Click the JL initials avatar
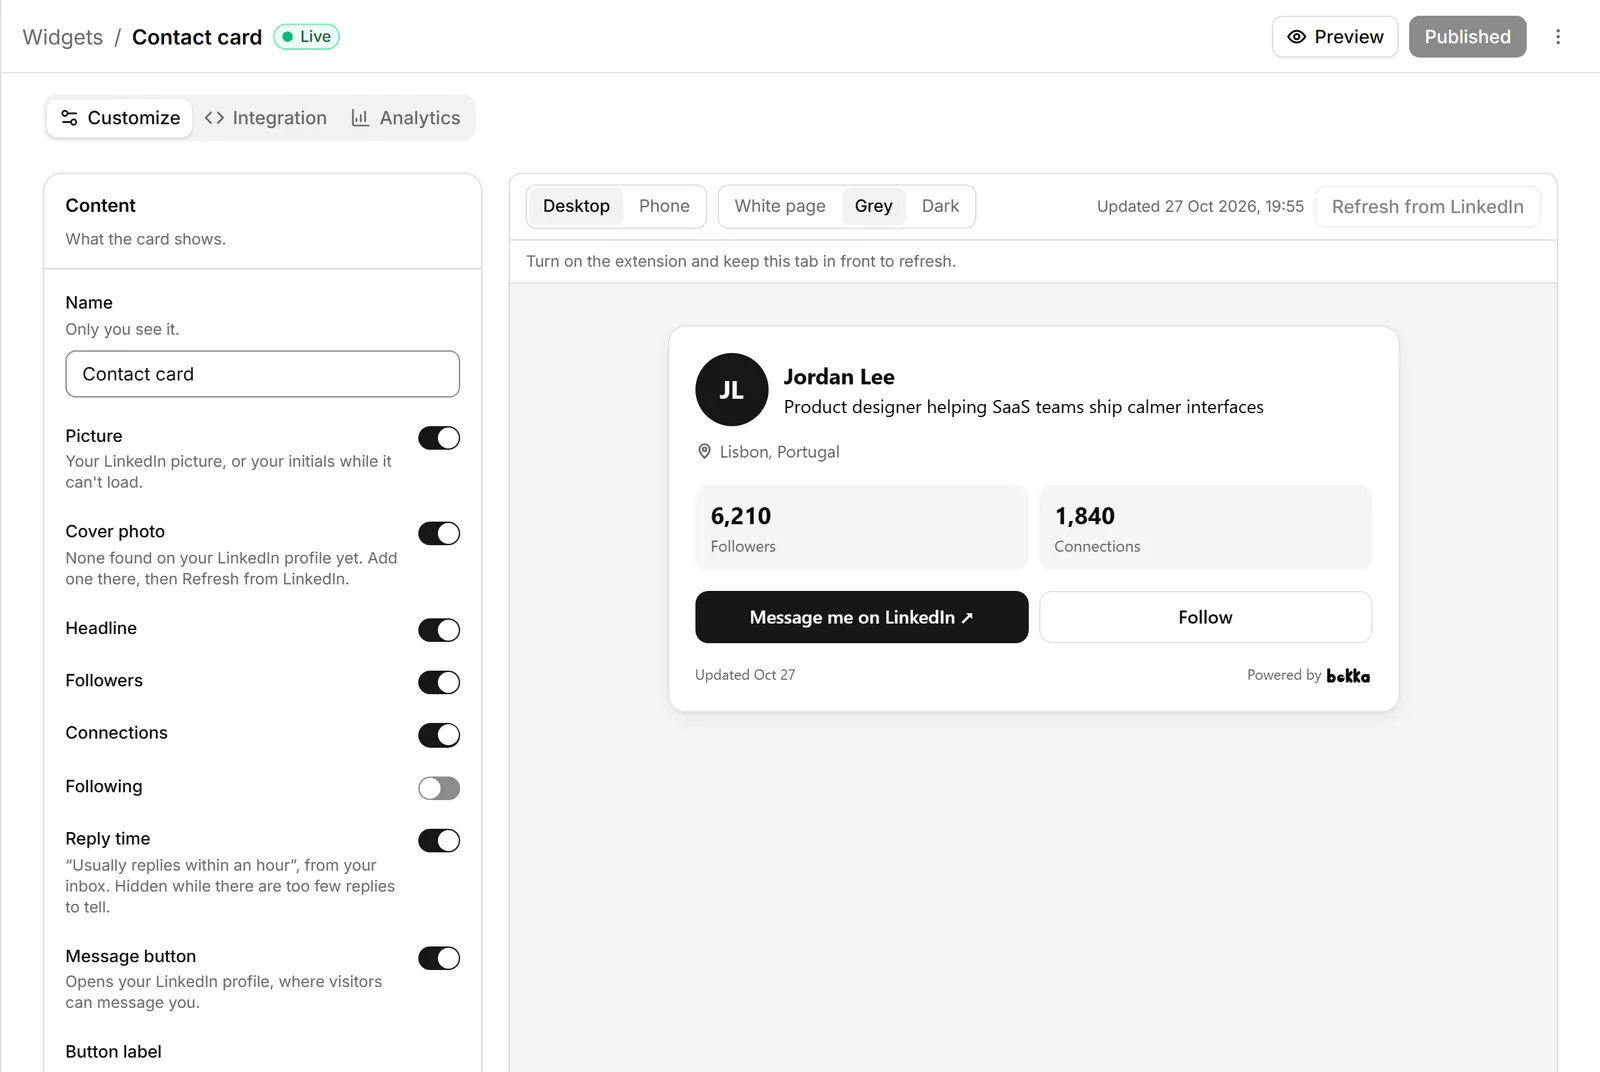This screenshot has height=1072, width=1600. (732, 390)
